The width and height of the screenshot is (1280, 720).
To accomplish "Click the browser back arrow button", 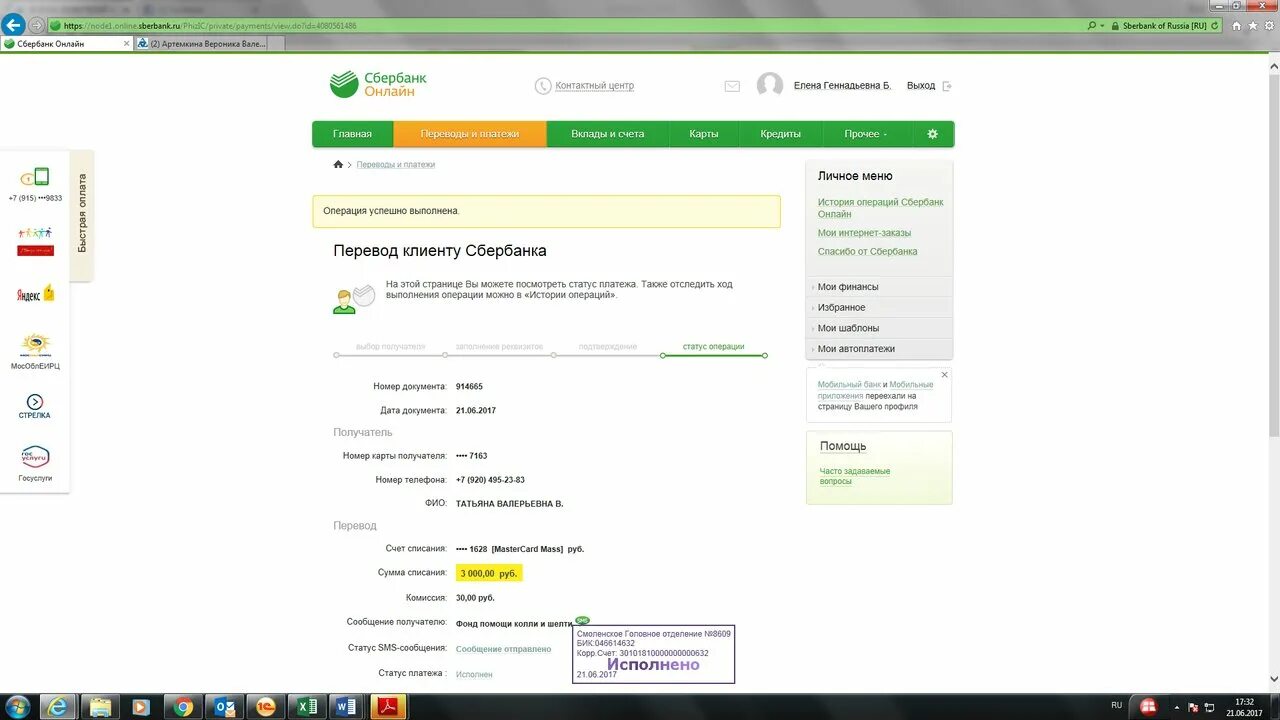I will tap(13, 25).
